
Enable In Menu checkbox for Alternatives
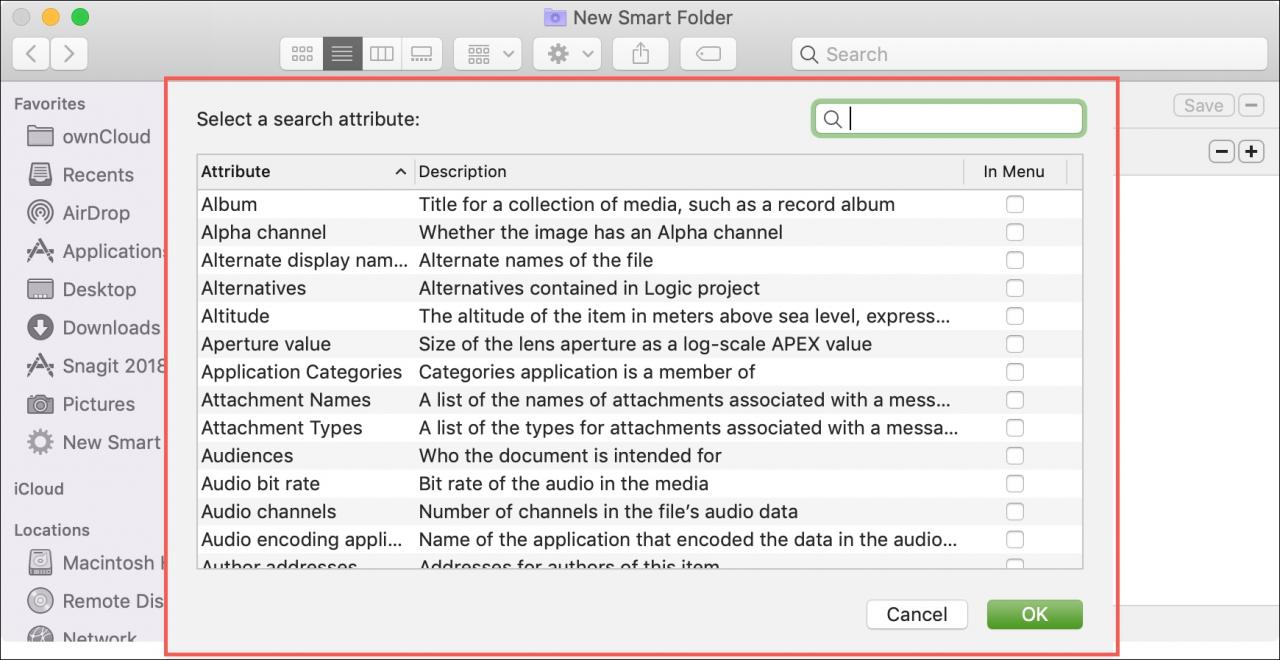click(x=1015, y=288)
